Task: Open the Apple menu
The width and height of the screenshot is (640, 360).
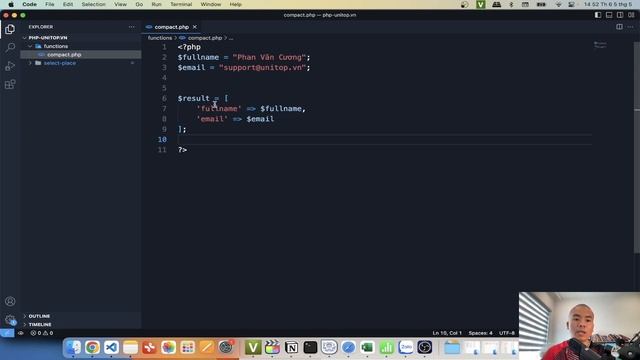Action: tap(11, 4)
